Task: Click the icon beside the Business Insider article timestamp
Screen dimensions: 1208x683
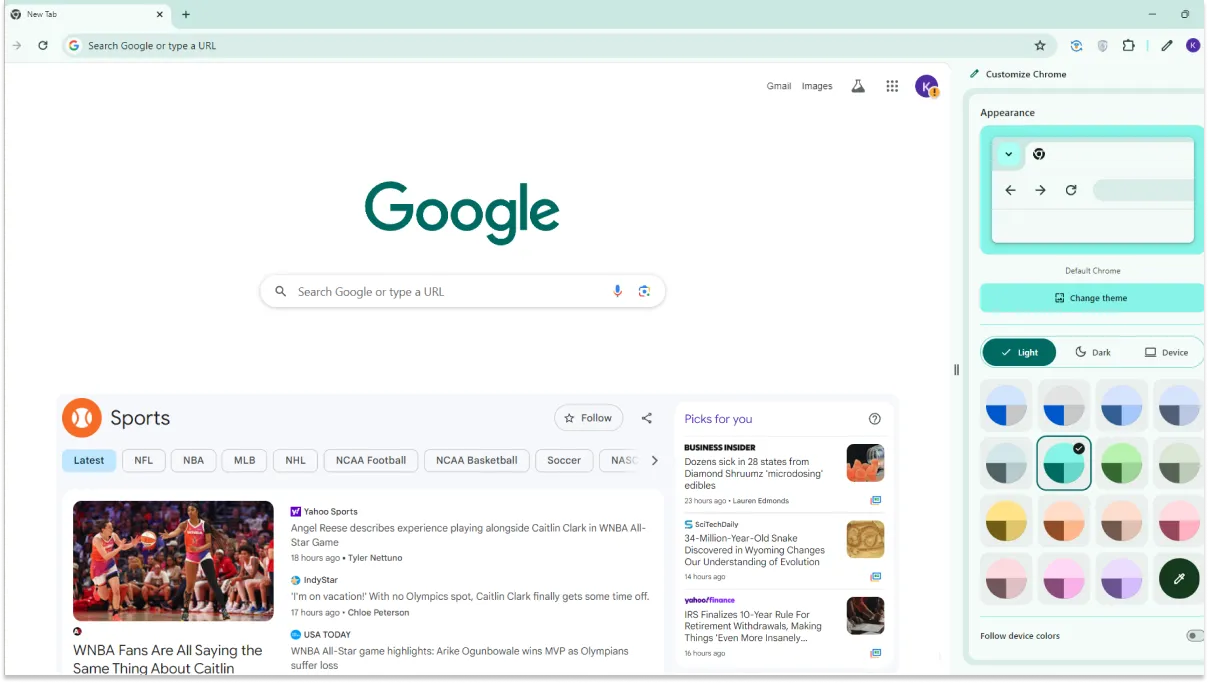Action: point(875,500)
